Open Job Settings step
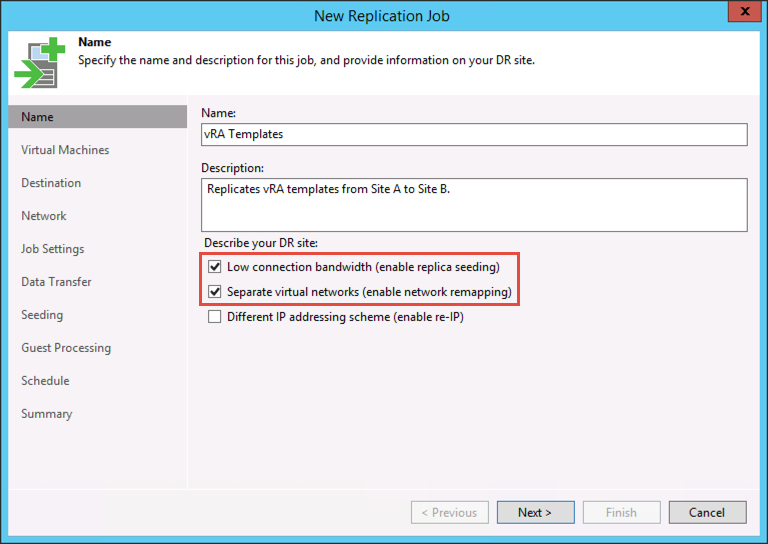The width and height of the screenshot is (768, 544). coord(53,249)
